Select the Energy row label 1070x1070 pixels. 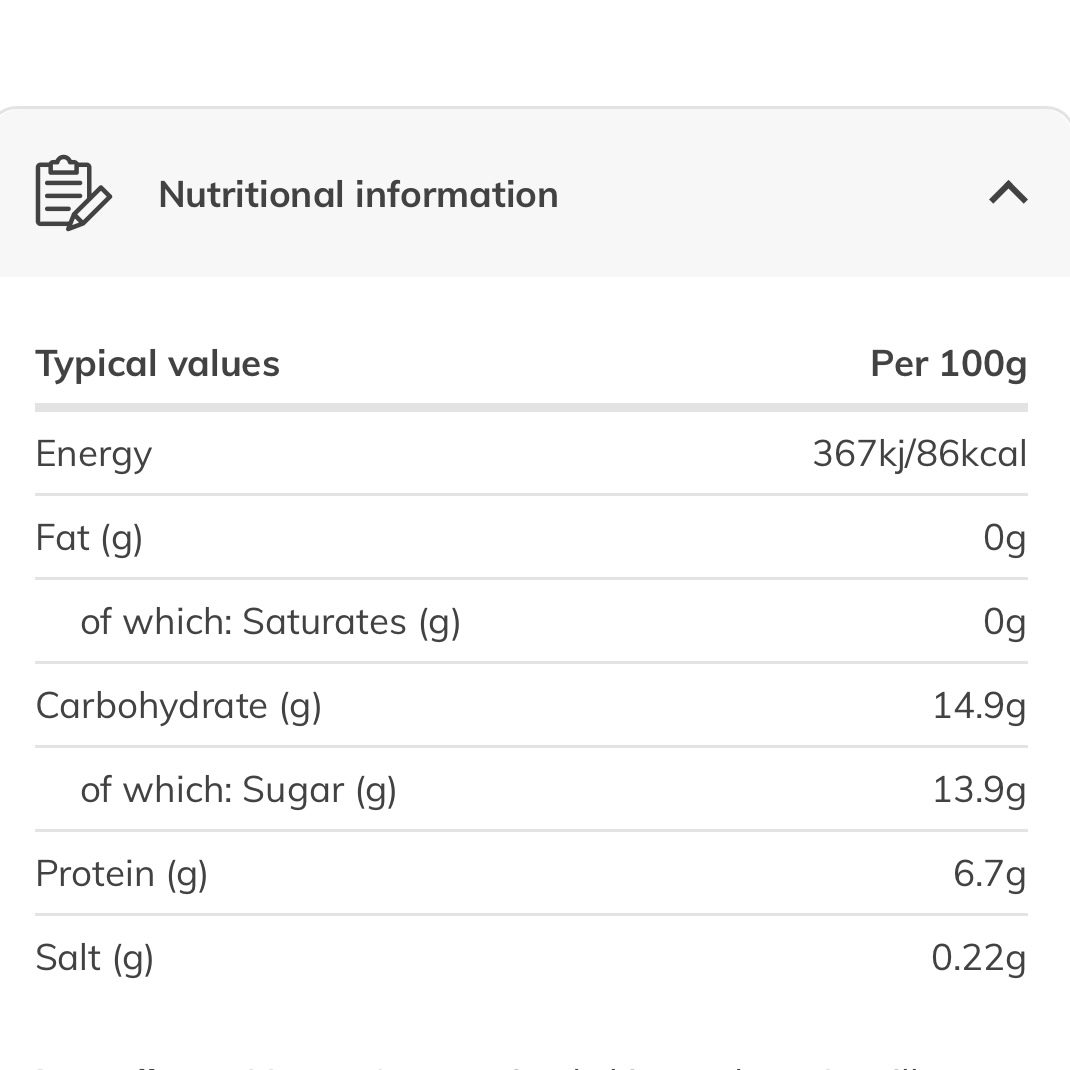[x=93, y=454]
